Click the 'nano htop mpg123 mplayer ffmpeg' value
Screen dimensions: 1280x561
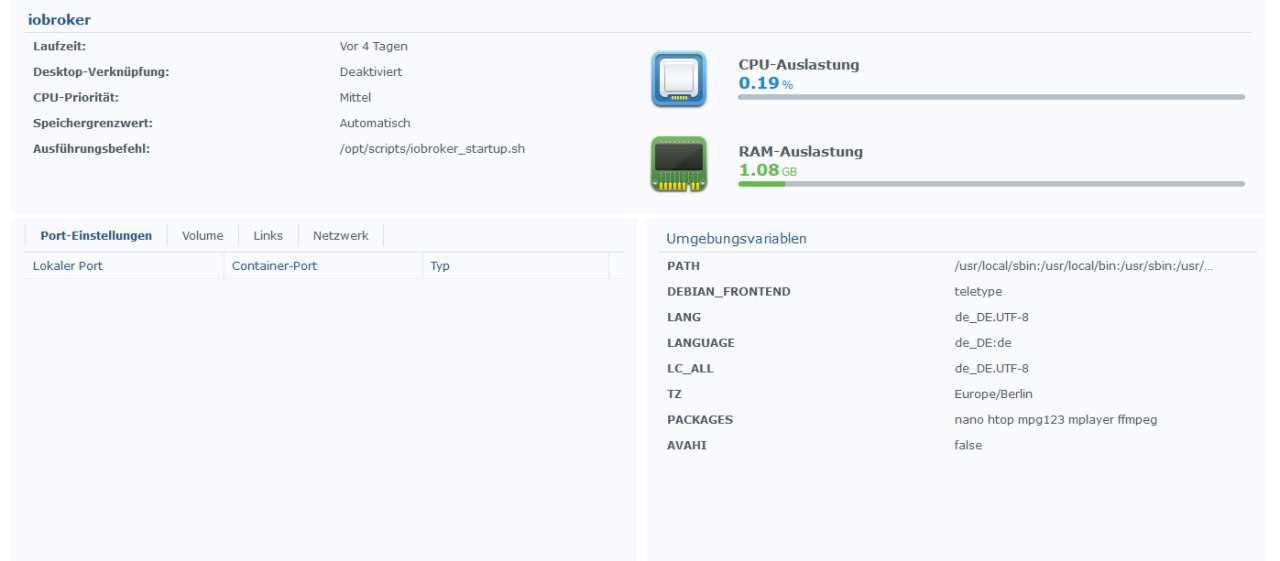coord(1055,420)
